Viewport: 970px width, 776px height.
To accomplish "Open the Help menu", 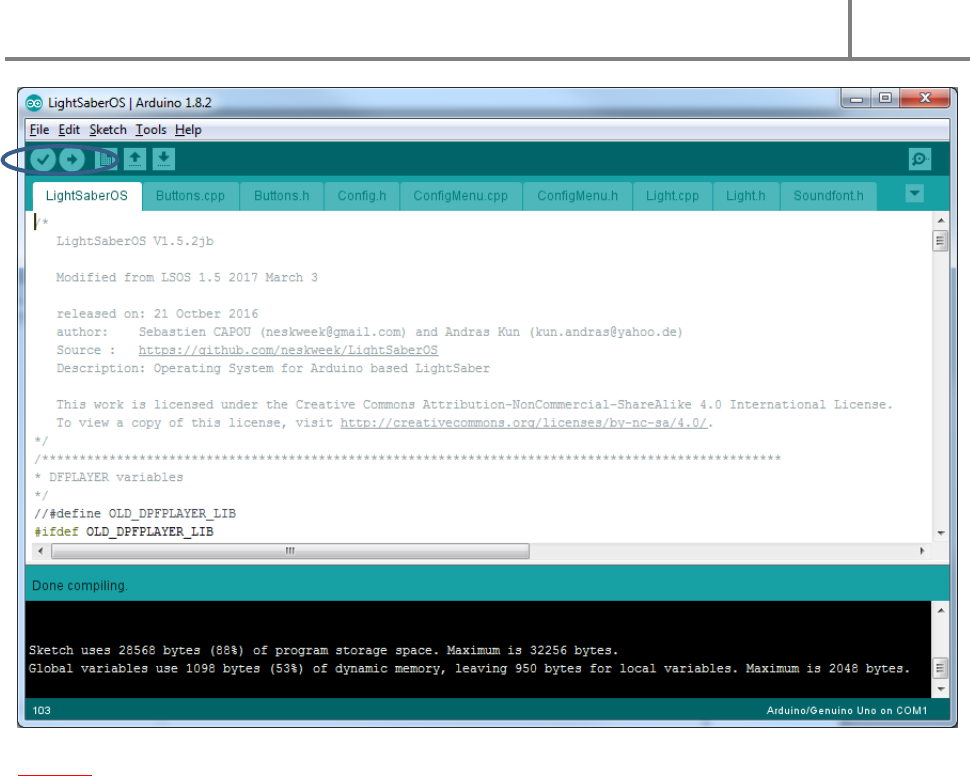I will (188, 130).
